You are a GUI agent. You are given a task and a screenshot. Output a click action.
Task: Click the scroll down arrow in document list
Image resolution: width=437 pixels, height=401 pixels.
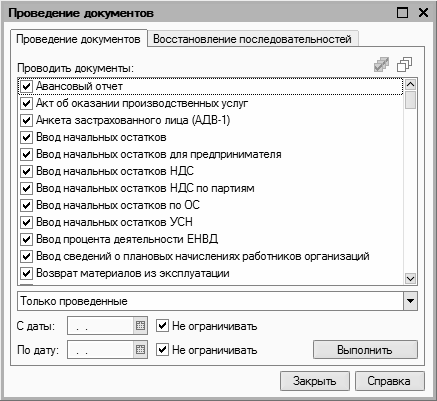click(410, 278)
